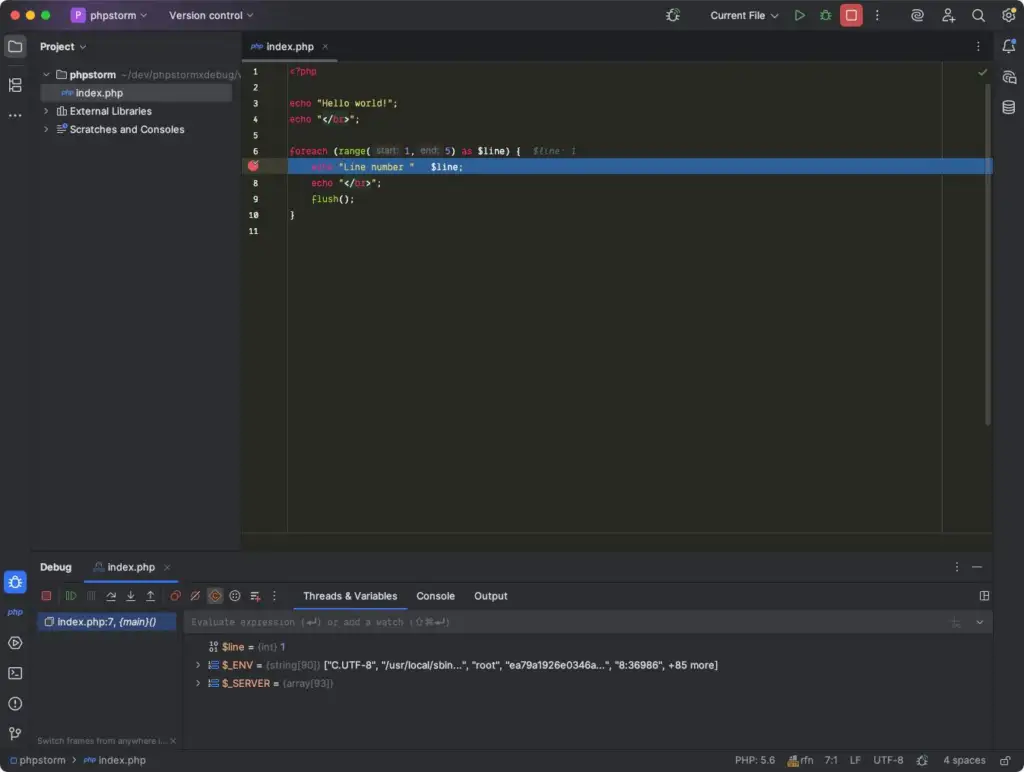
Task: Stop the debug session in the Debug toolbar
Action: point(46,596)
